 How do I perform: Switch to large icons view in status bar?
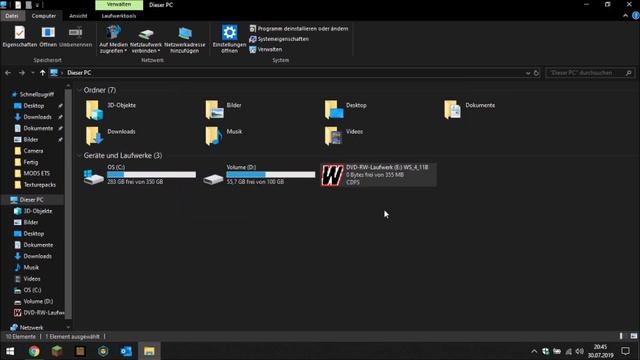633,336
